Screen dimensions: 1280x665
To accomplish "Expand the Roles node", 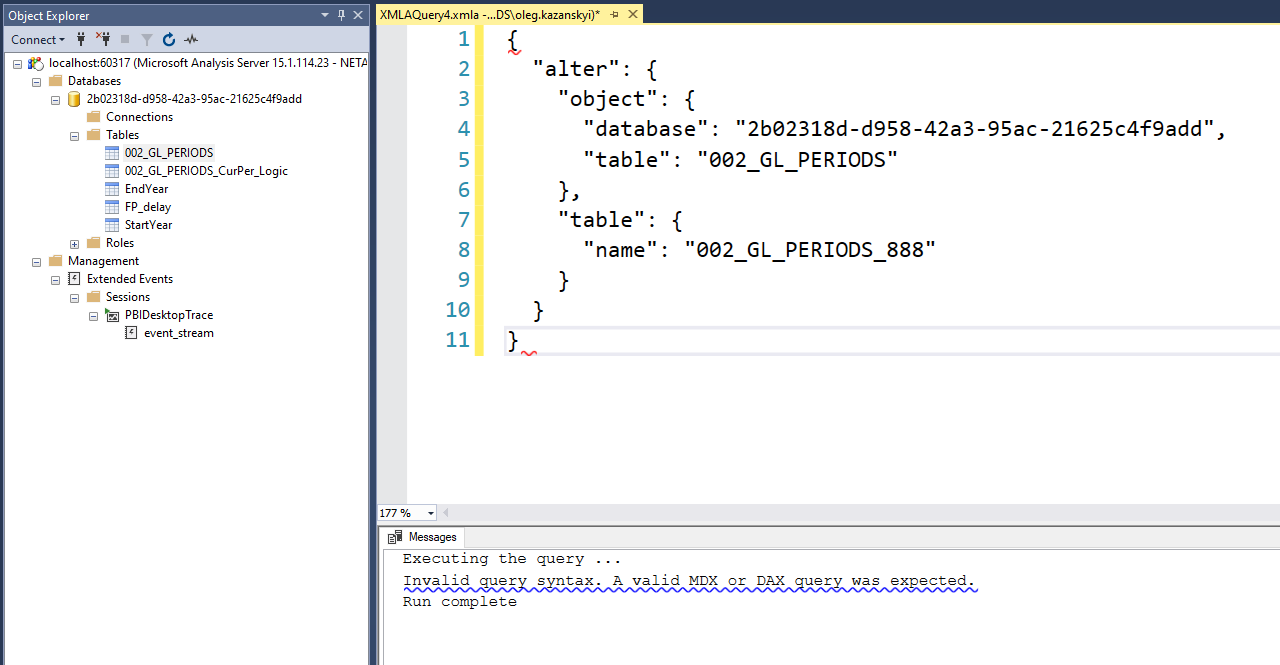I will tap(74, 242).
